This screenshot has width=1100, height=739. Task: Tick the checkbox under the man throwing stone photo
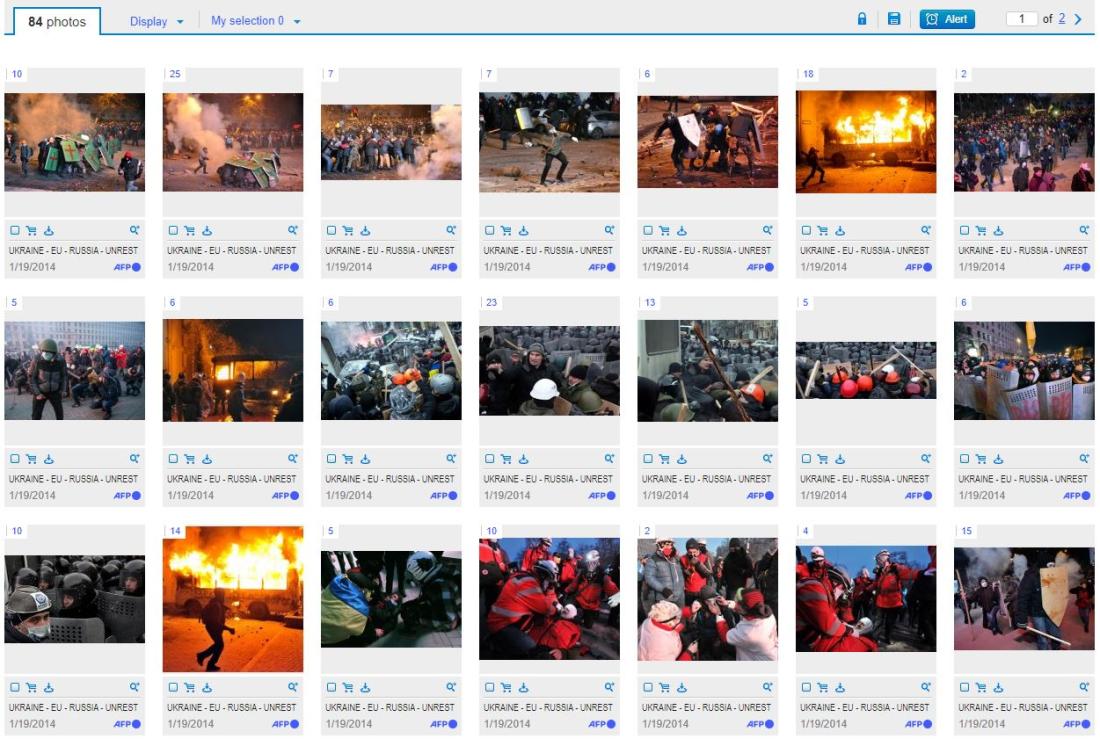(x=490, y=230)
